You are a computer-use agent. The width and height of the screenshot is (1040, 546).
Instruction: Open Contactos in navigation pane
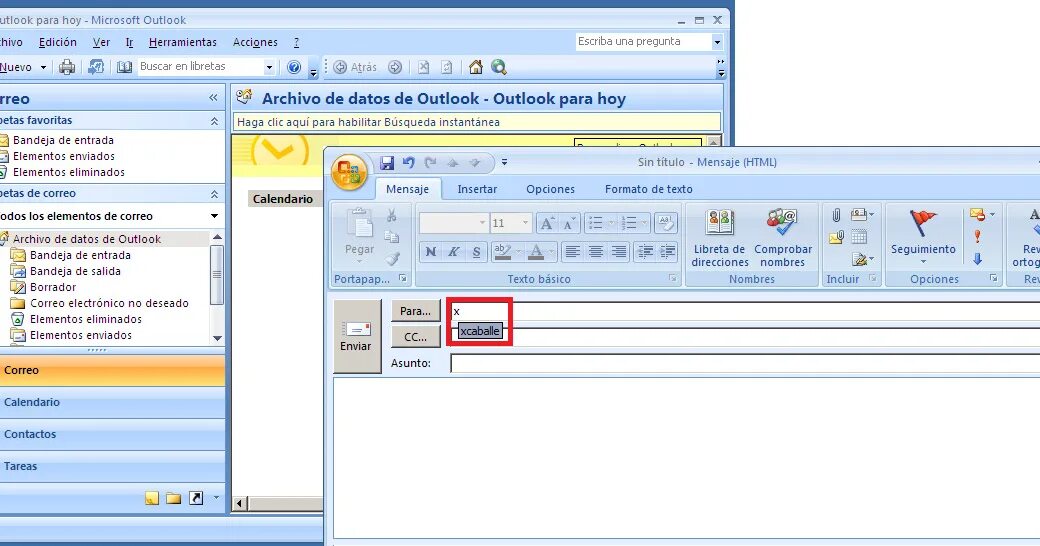click(112, 434)
